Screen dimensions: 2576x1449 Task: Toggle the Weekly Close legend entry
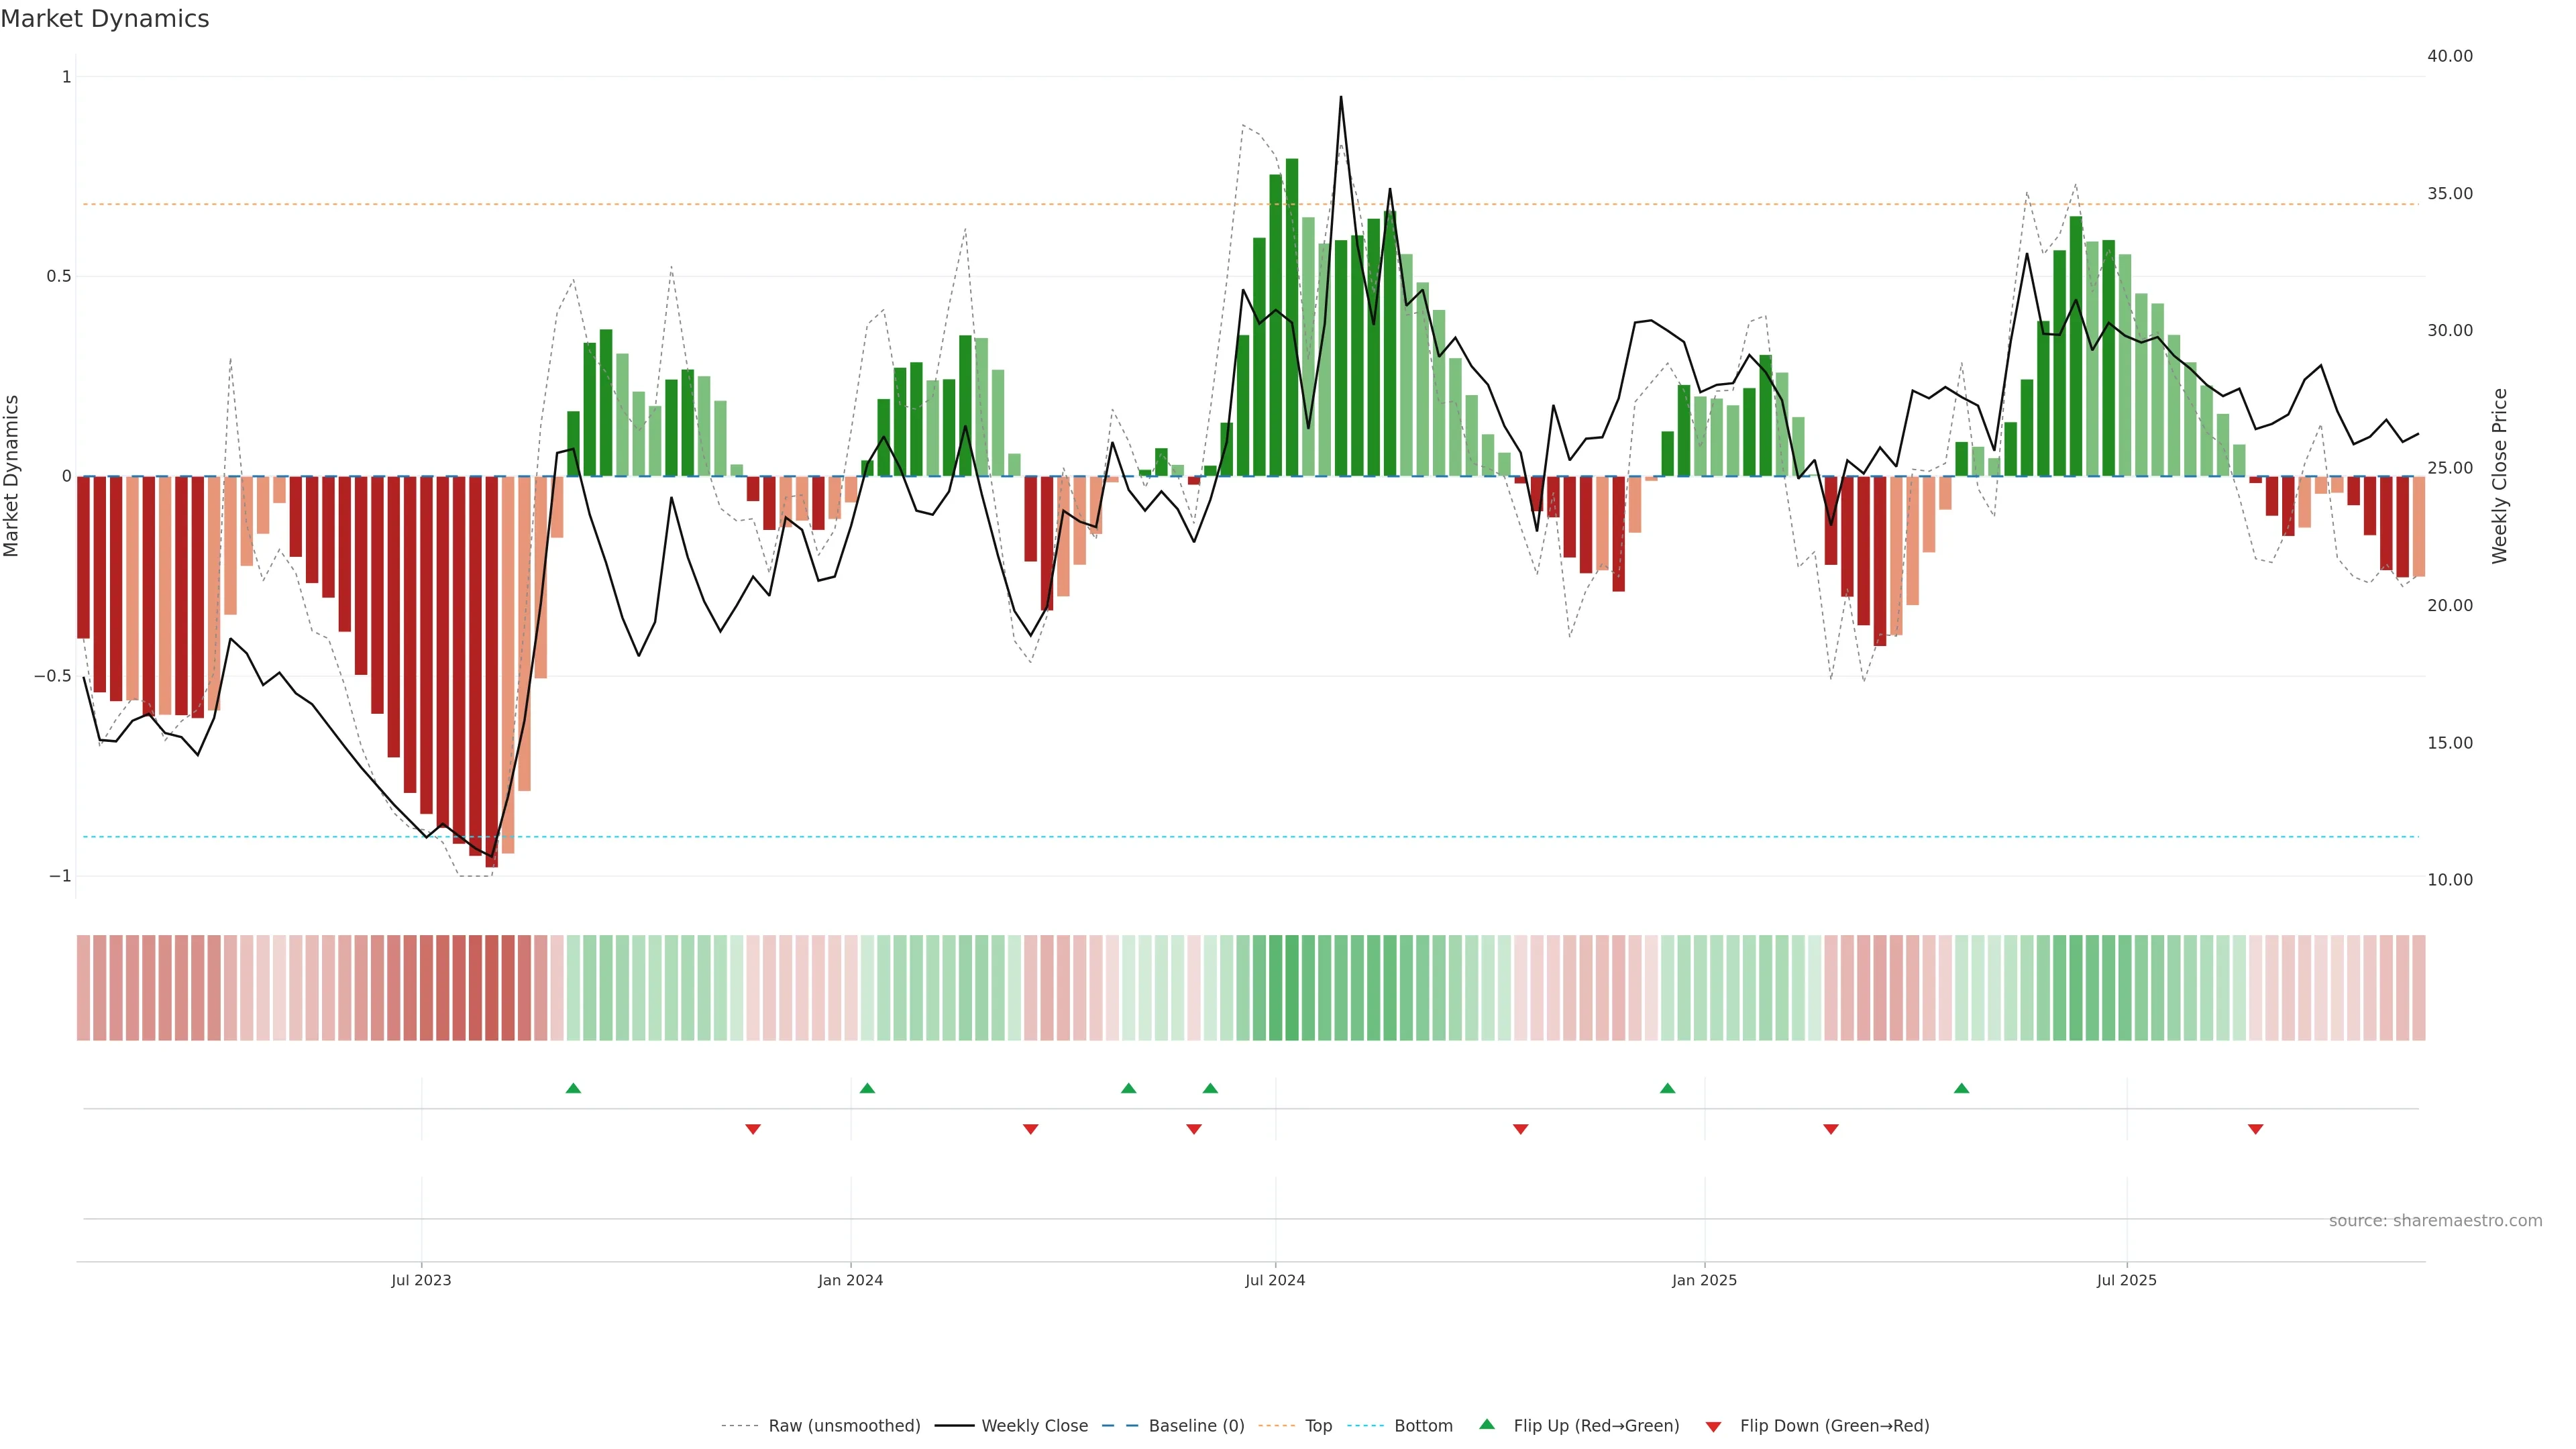pyautogui.click(x=1034, y=1426)
